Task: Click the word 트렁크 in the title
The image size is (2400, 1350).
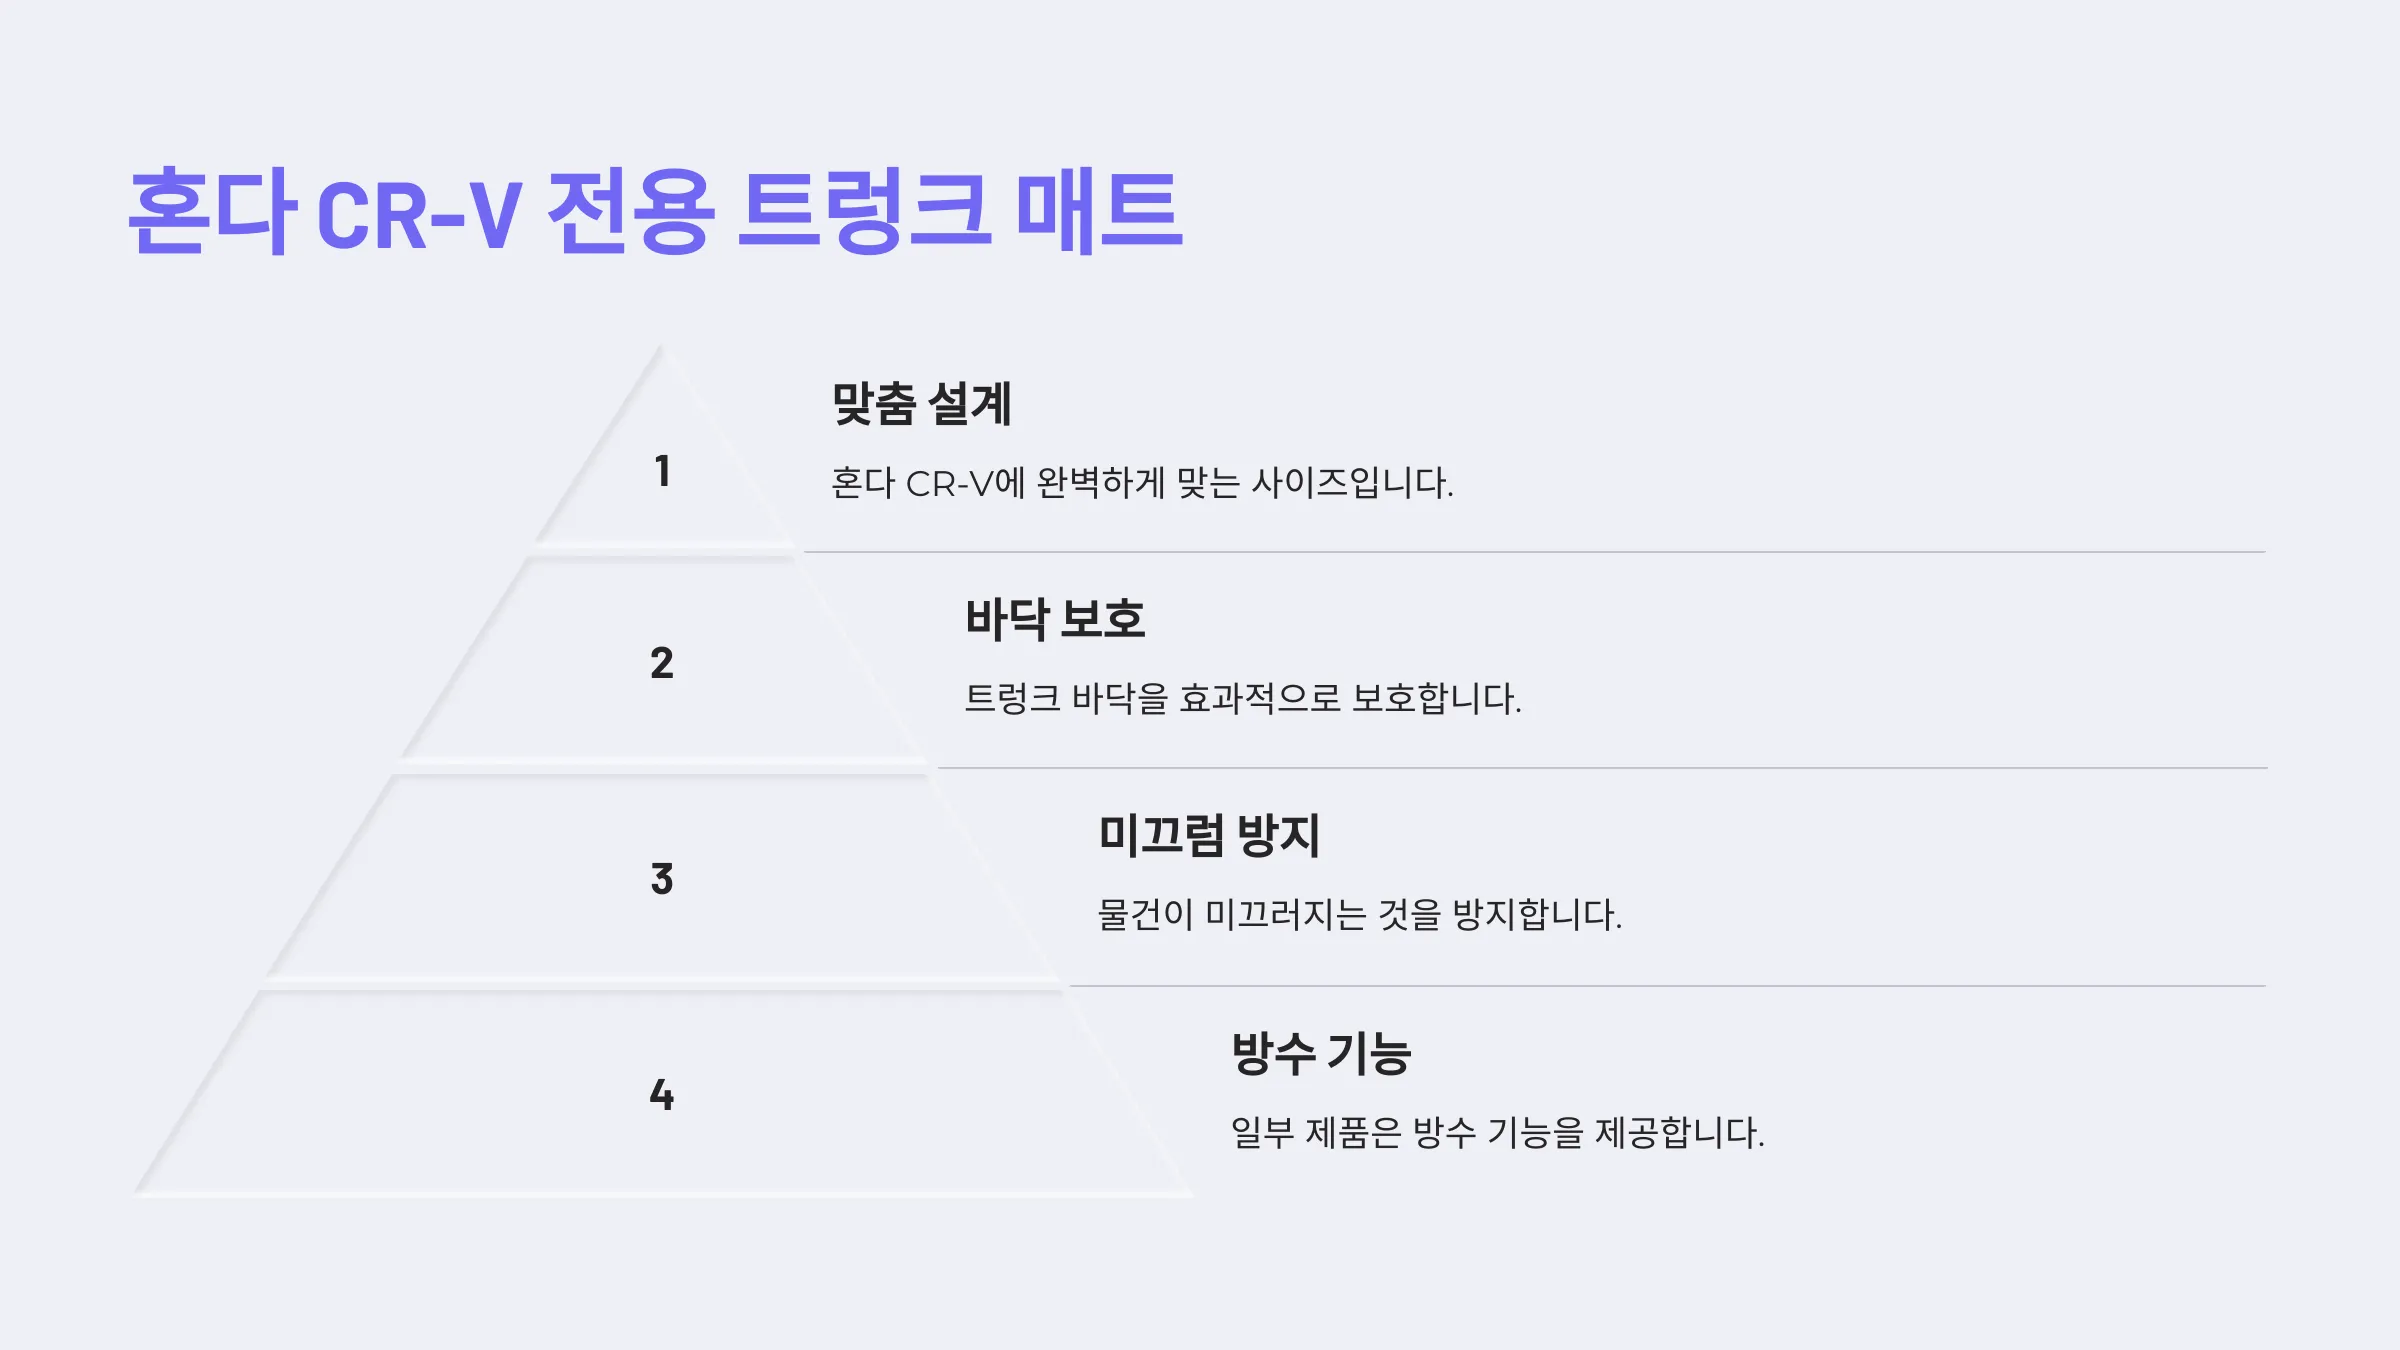Action: click(865, 211)
